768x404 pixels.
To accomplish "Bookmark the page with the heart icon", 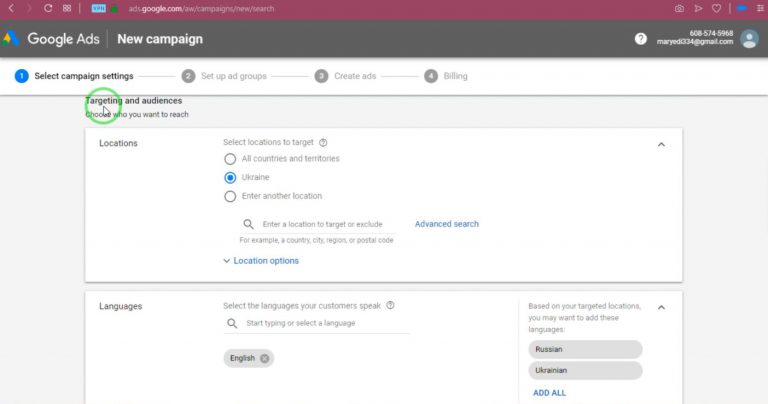I will (x=716, y=8).
